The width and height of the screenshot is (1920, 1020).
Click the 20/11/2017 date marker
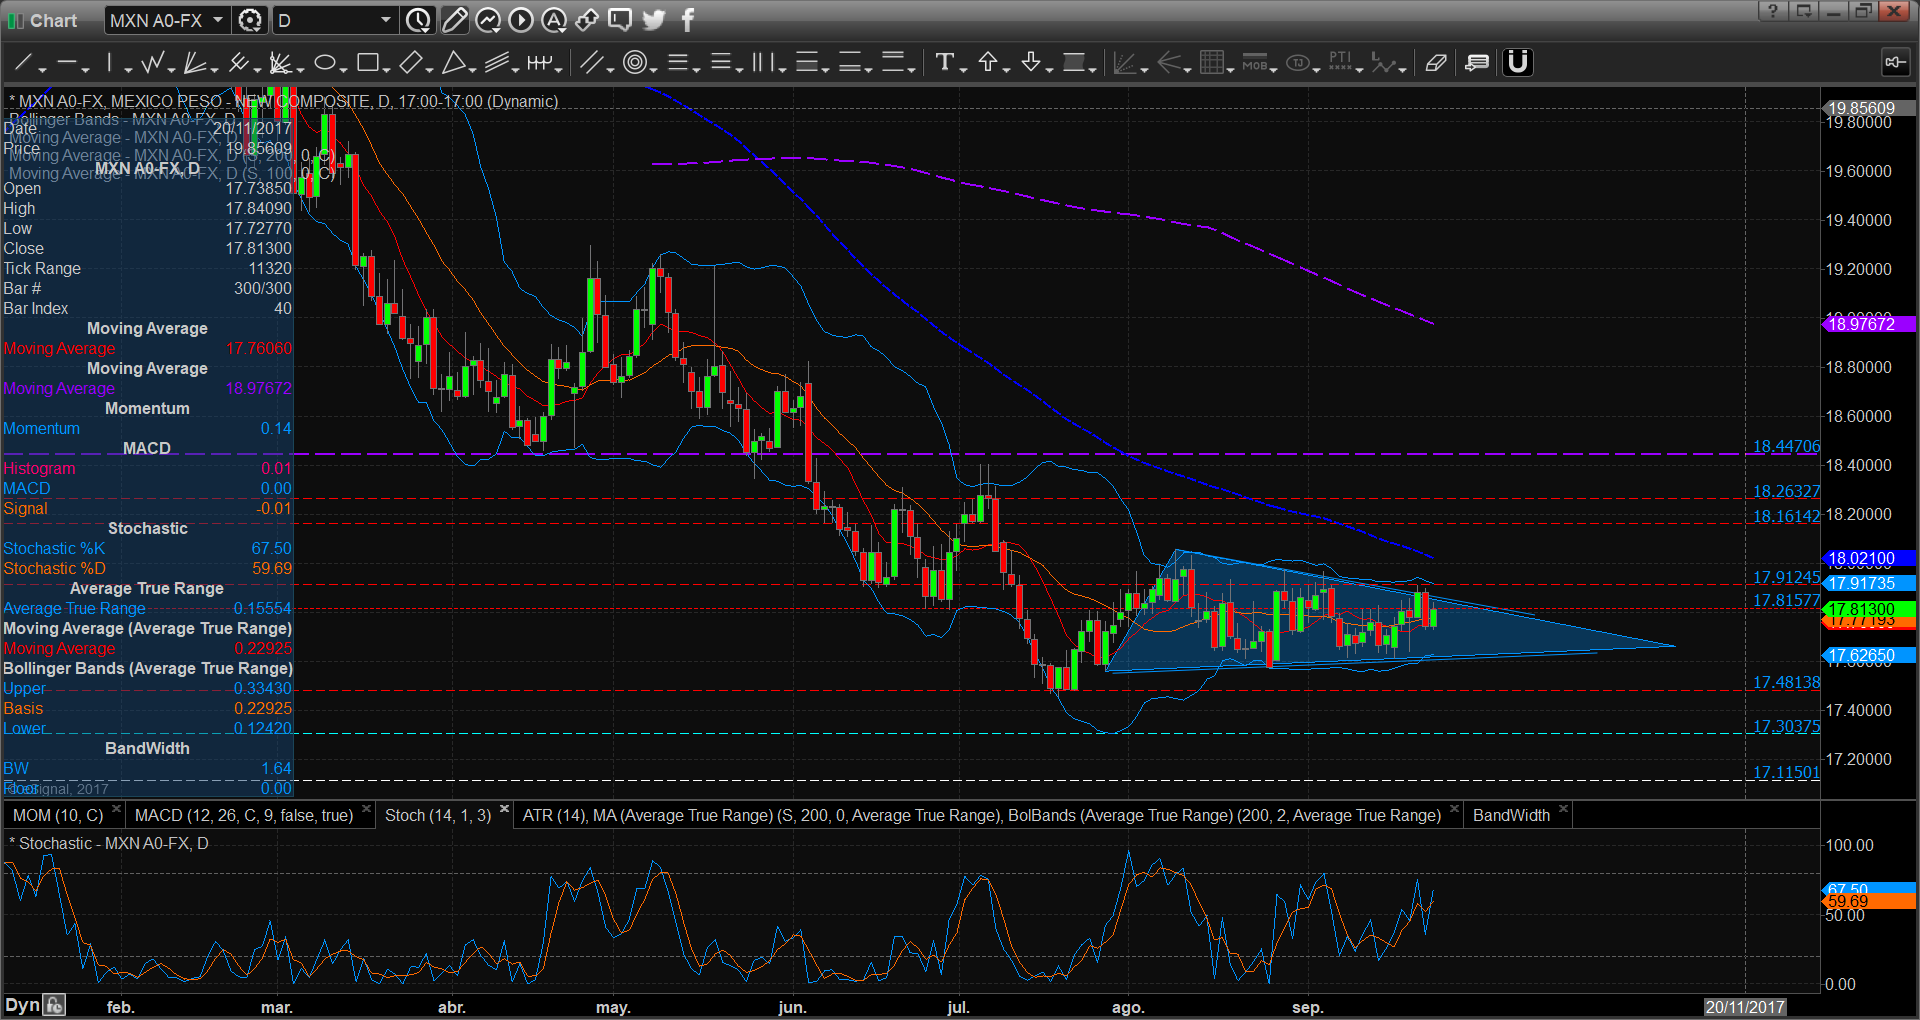[1745, 1007]
